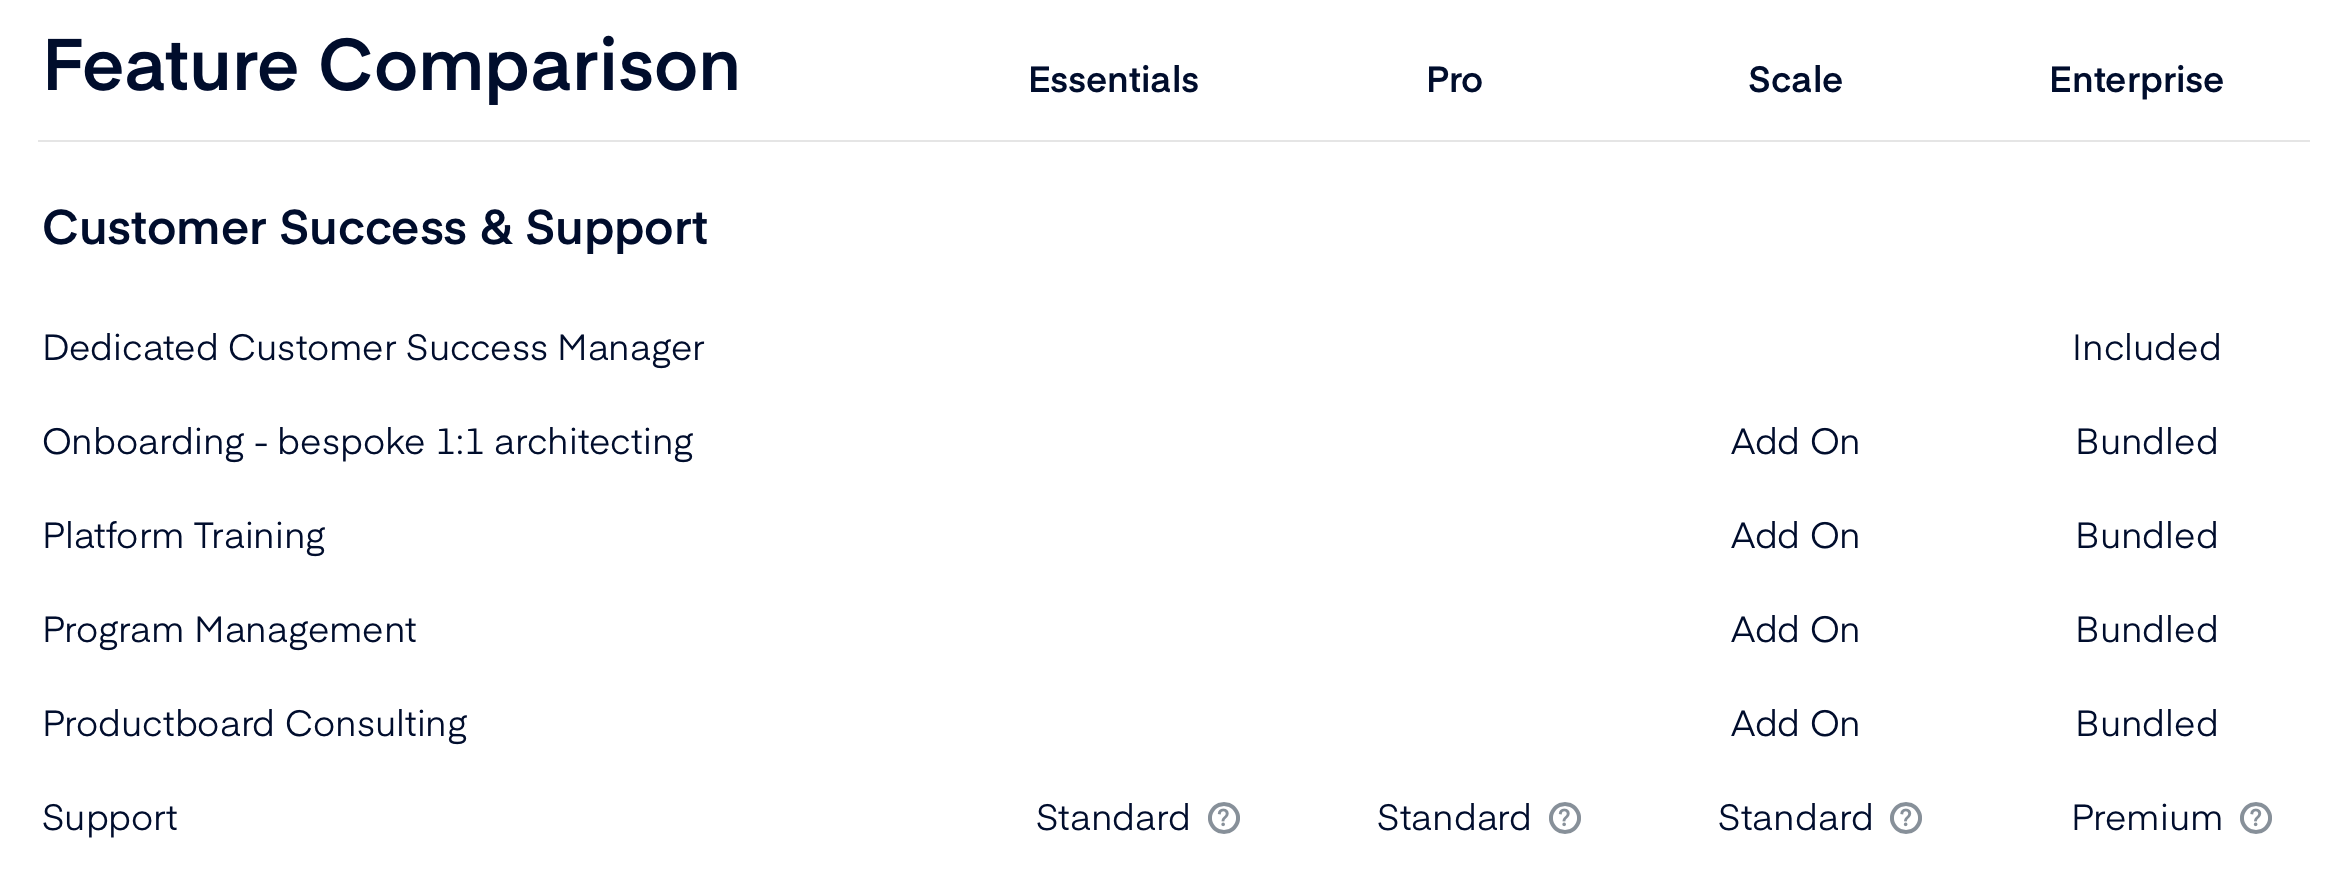Select the Program Management feature row
Image resolution: width=2350 pixels, height=880 pixels.
pos(230,630)
